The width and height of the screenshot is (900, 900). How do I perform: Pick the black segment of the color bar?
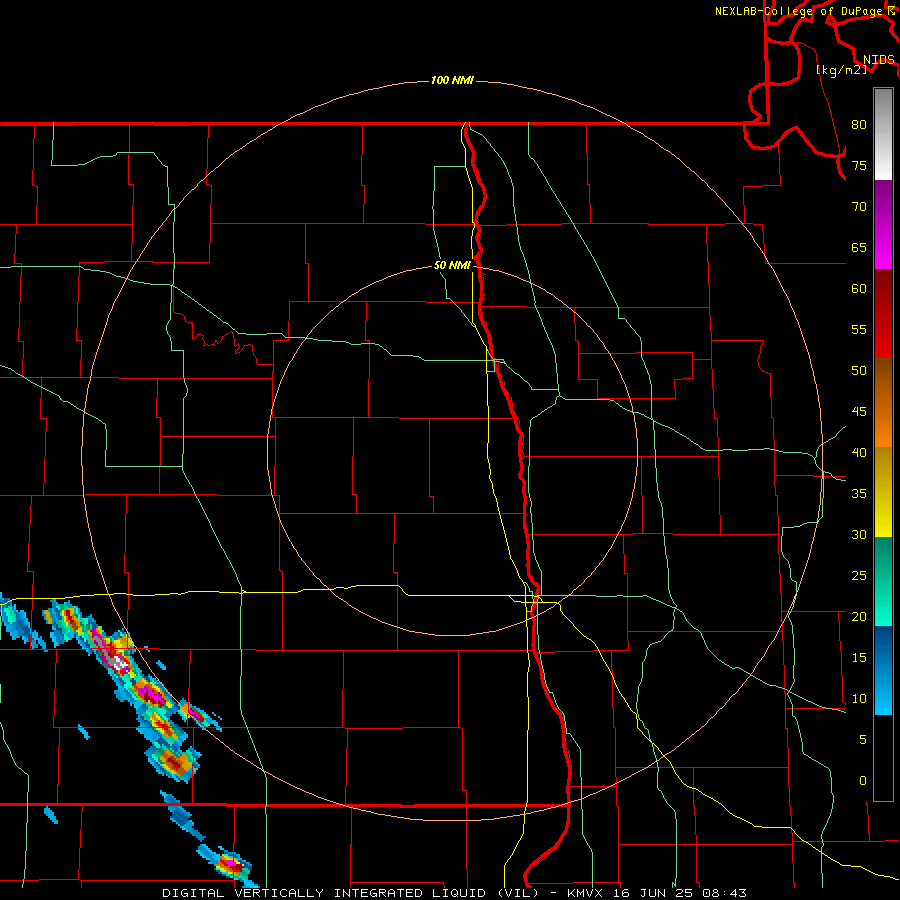click(883, 757)
